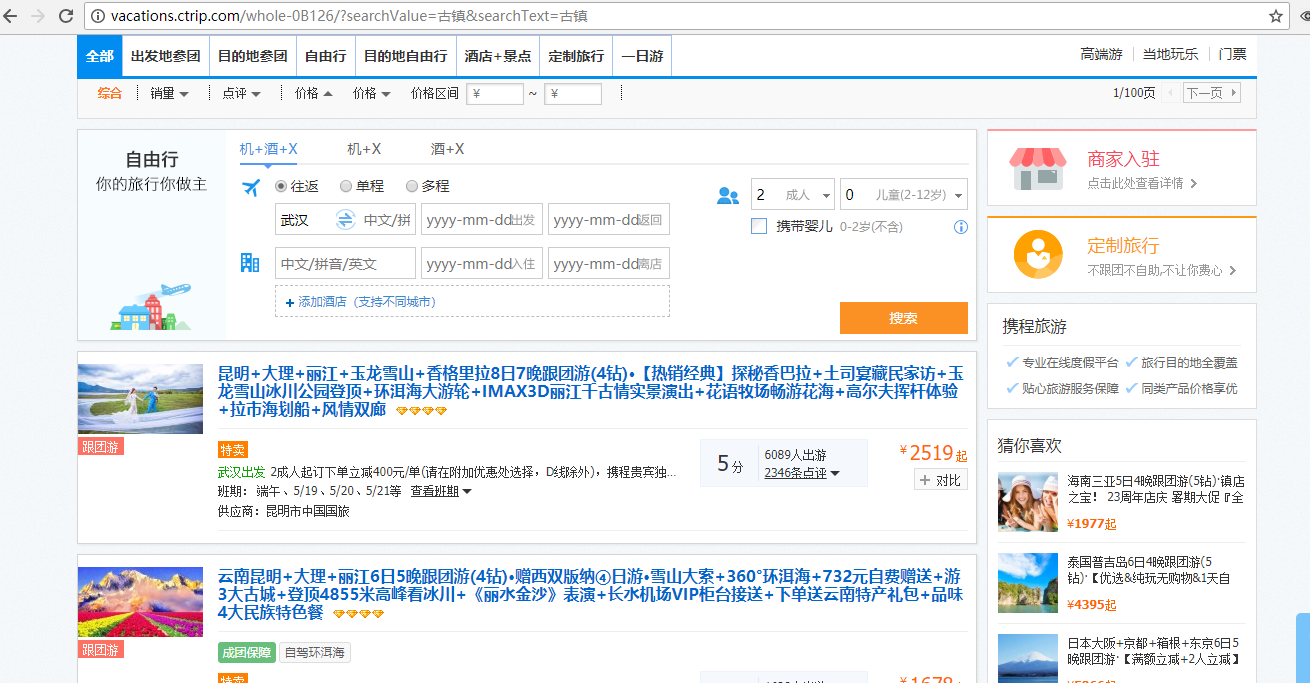The image size is (1310, 683).
Task: Click the browser reload icon
Action: (x=66, y=16)
